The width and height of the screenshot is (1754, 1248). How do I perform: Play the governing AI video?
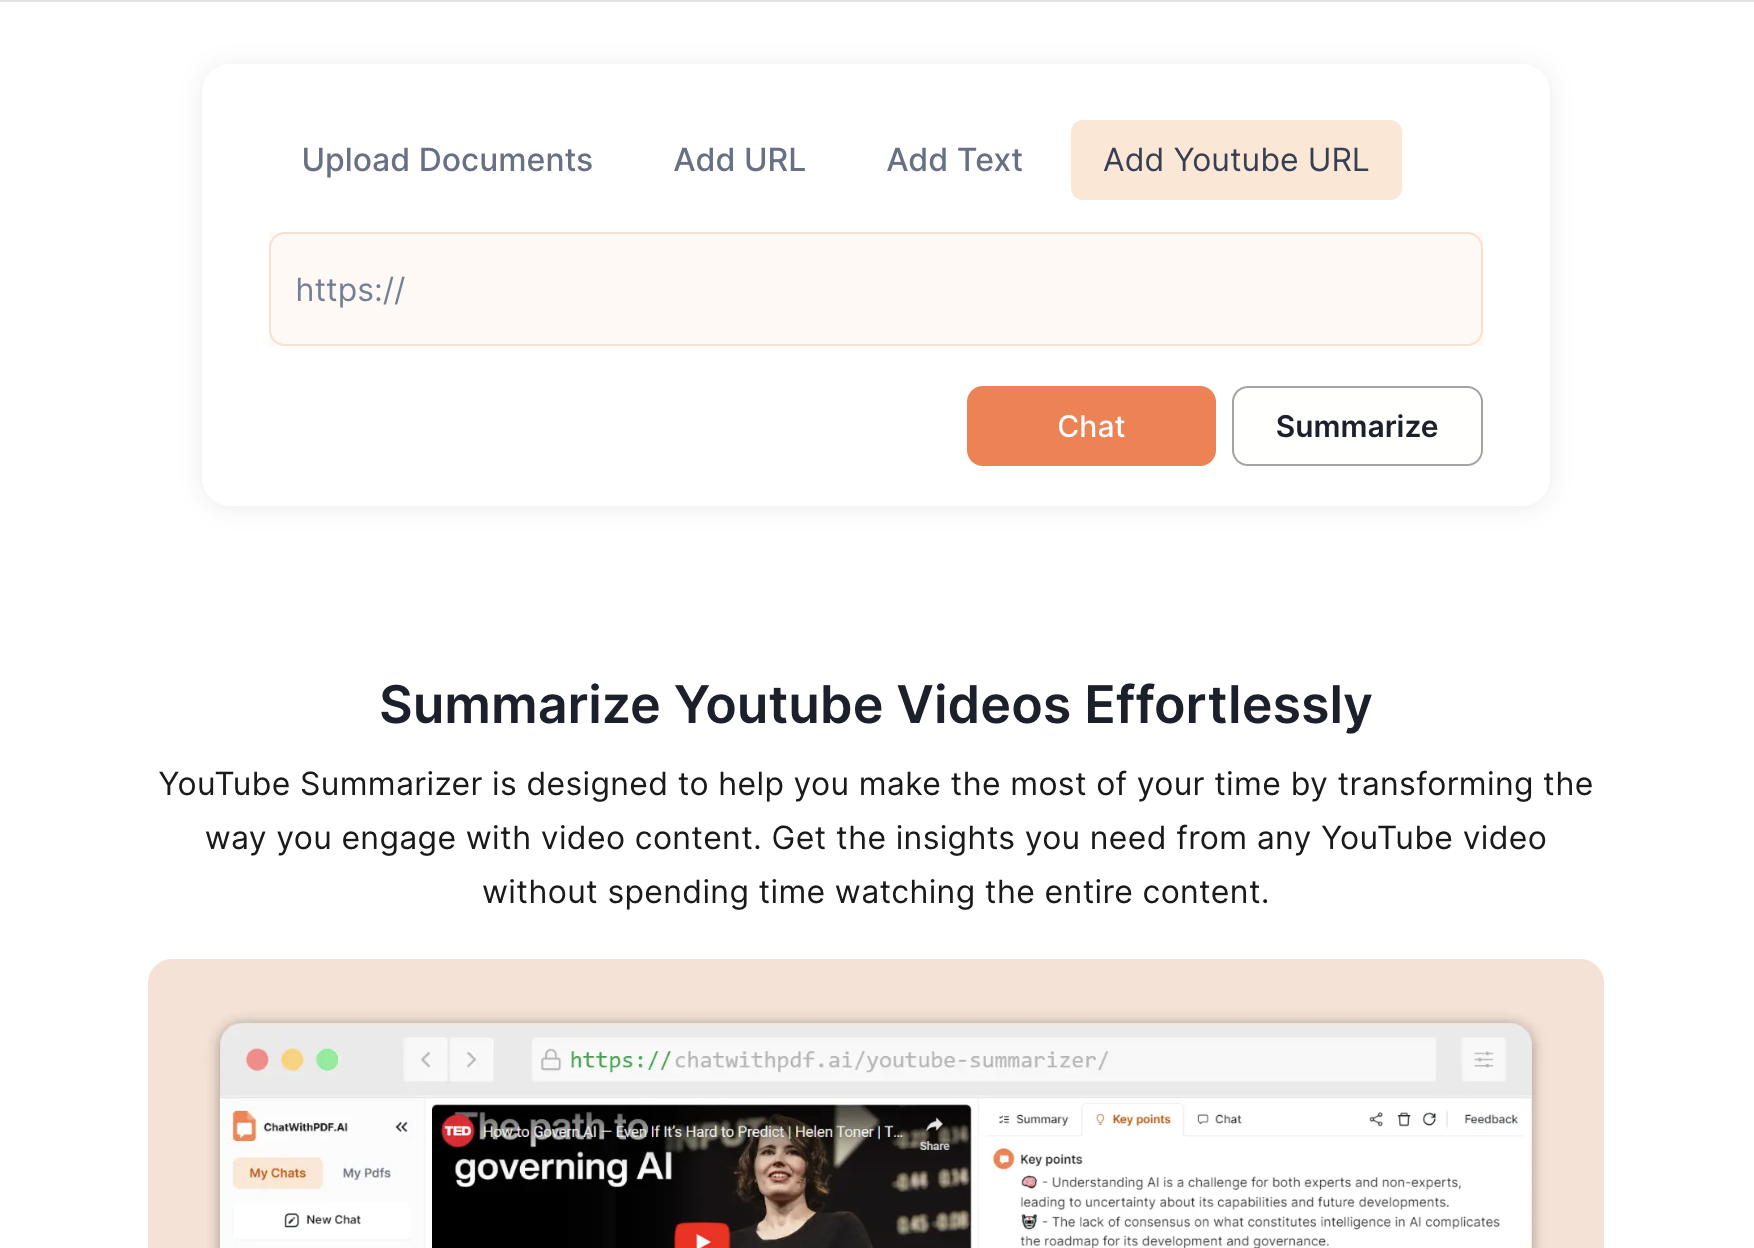click(x=702, y=1237)
